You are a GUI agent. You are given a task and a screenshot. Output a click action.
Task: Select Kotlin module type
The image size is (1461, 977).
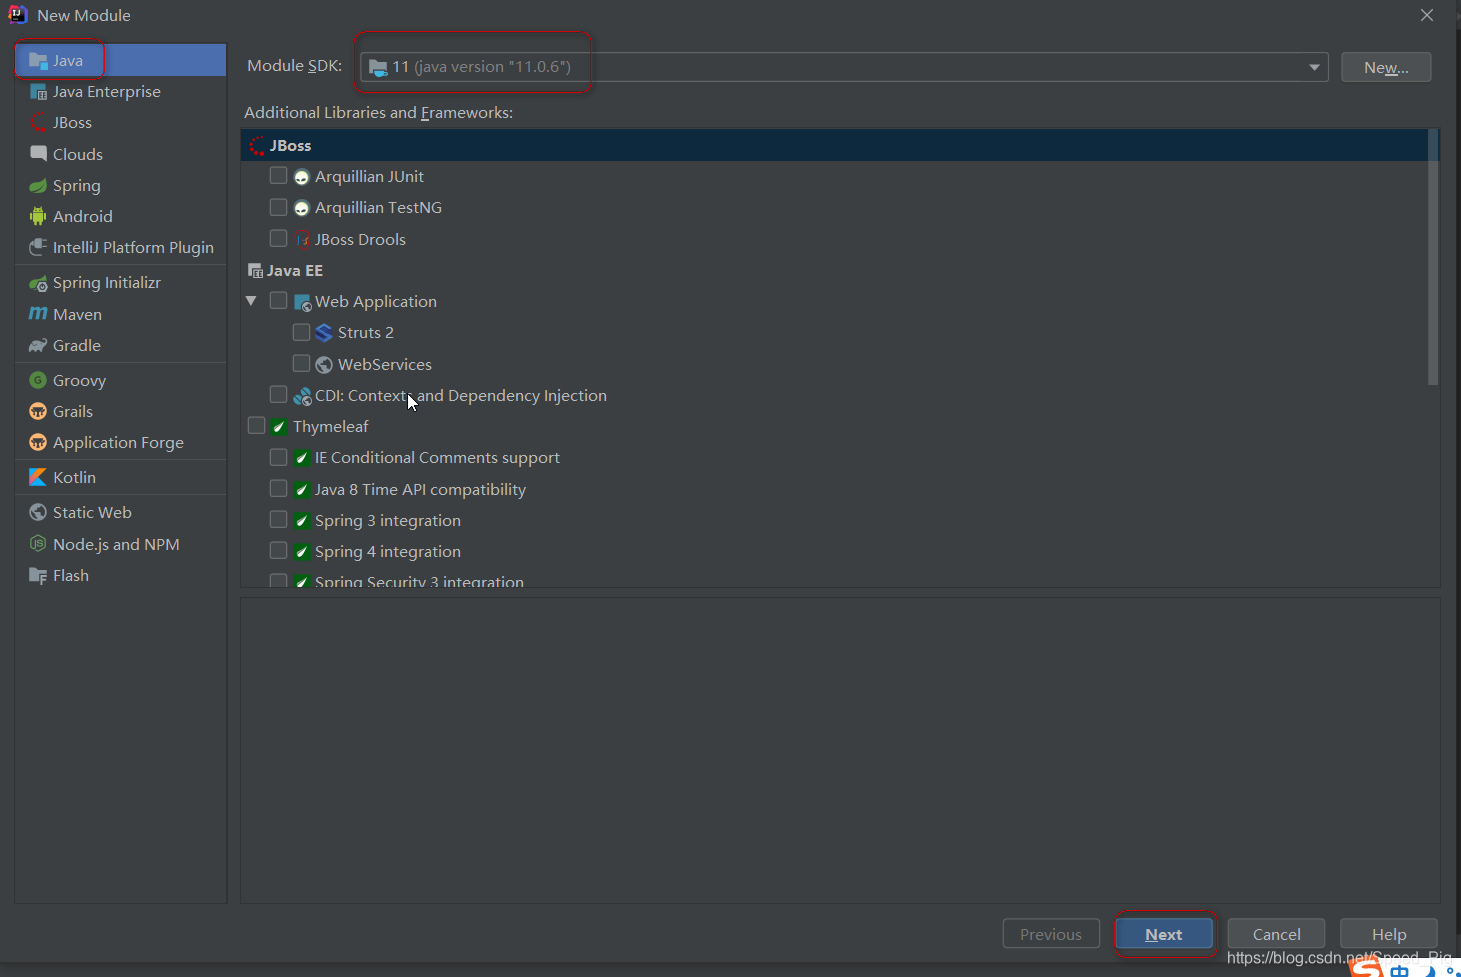121,477
